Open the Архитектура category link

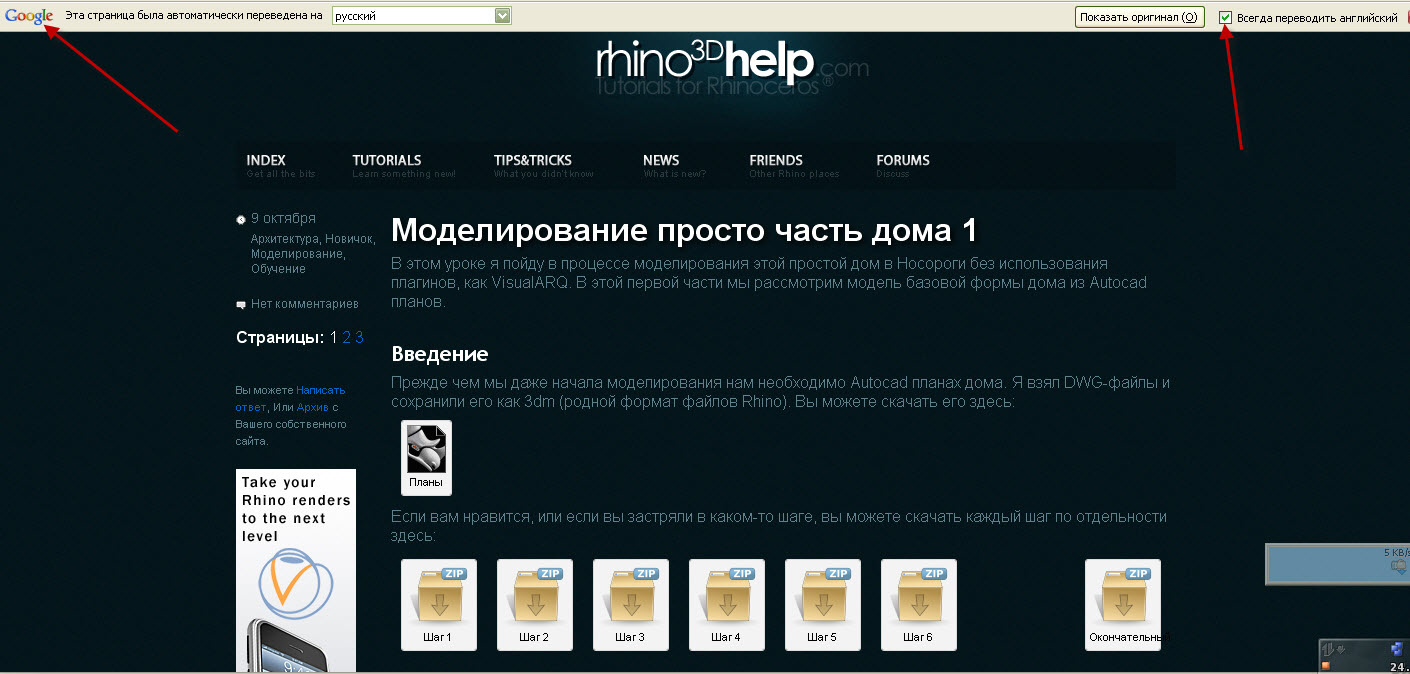point(284,239)
